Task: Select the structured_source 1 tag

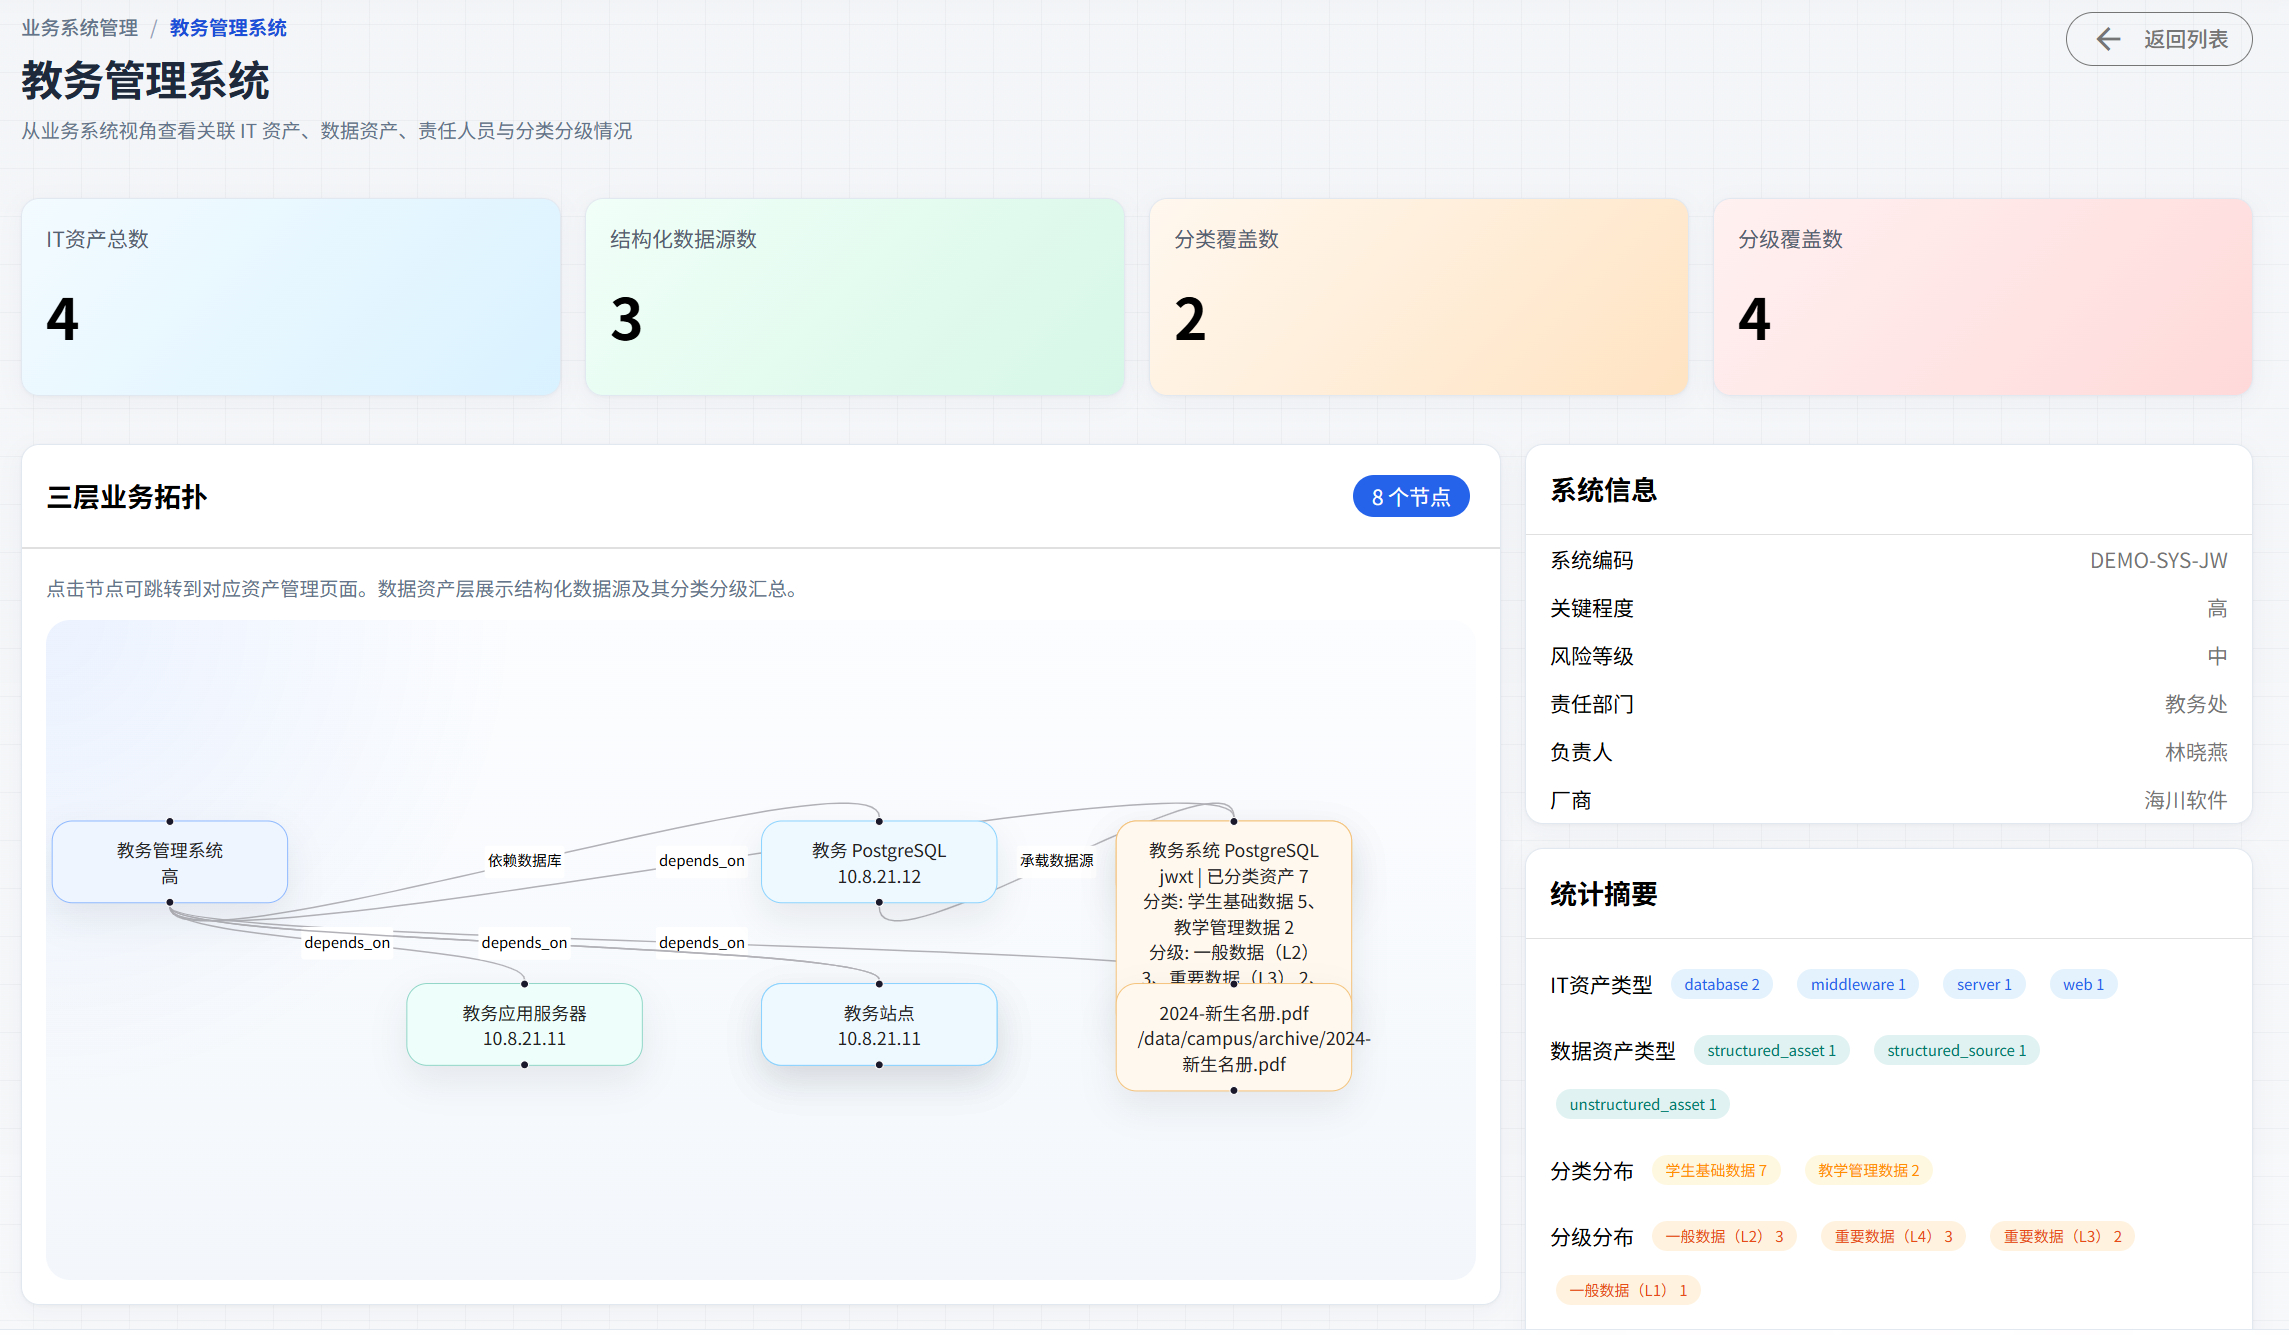Action: 1956,1051
